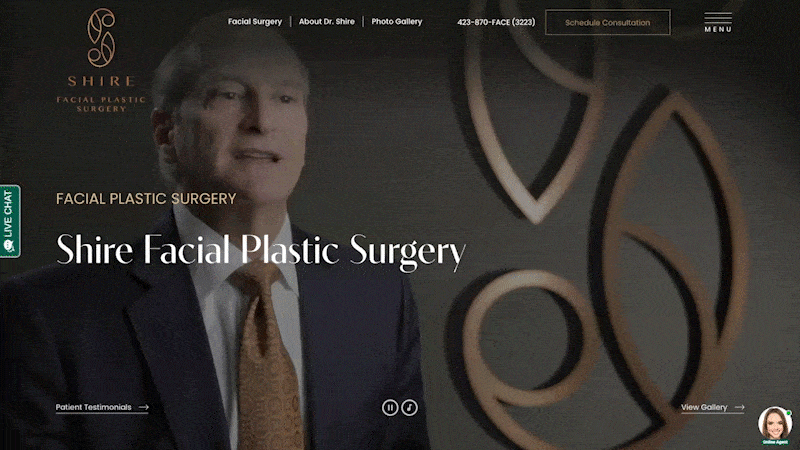Click the Shire Facial Plastic Surgery heading
The image size is (800, 450).
[261, 251]
